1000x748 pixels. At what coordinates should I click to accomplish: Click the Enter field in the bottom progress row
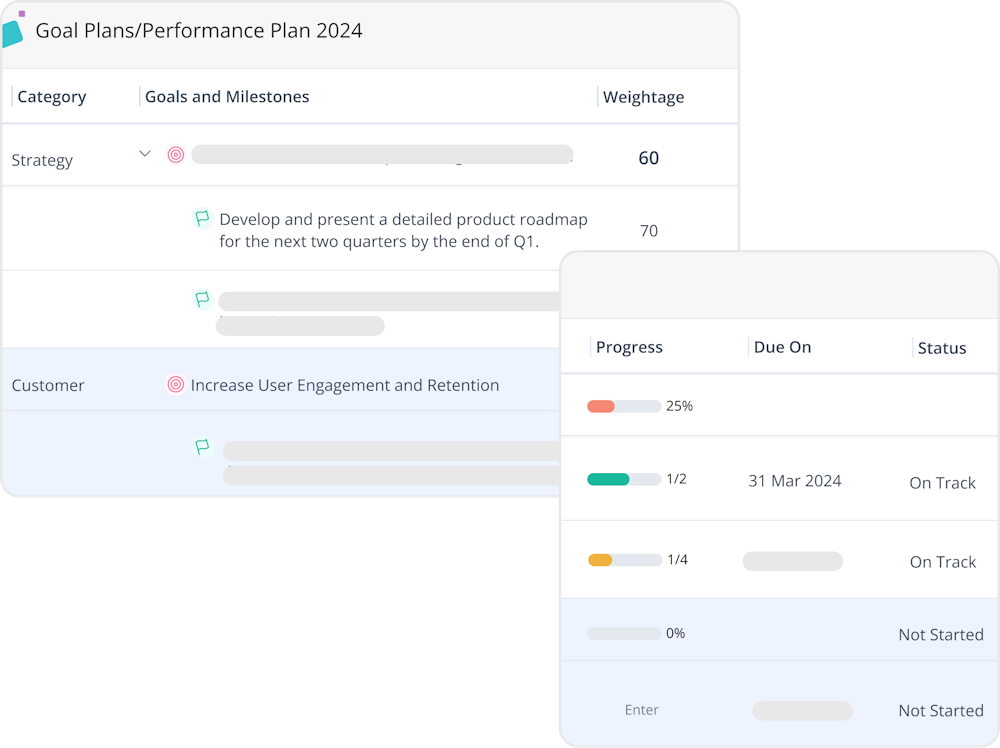pyautogui.click(x=641, y=710)
